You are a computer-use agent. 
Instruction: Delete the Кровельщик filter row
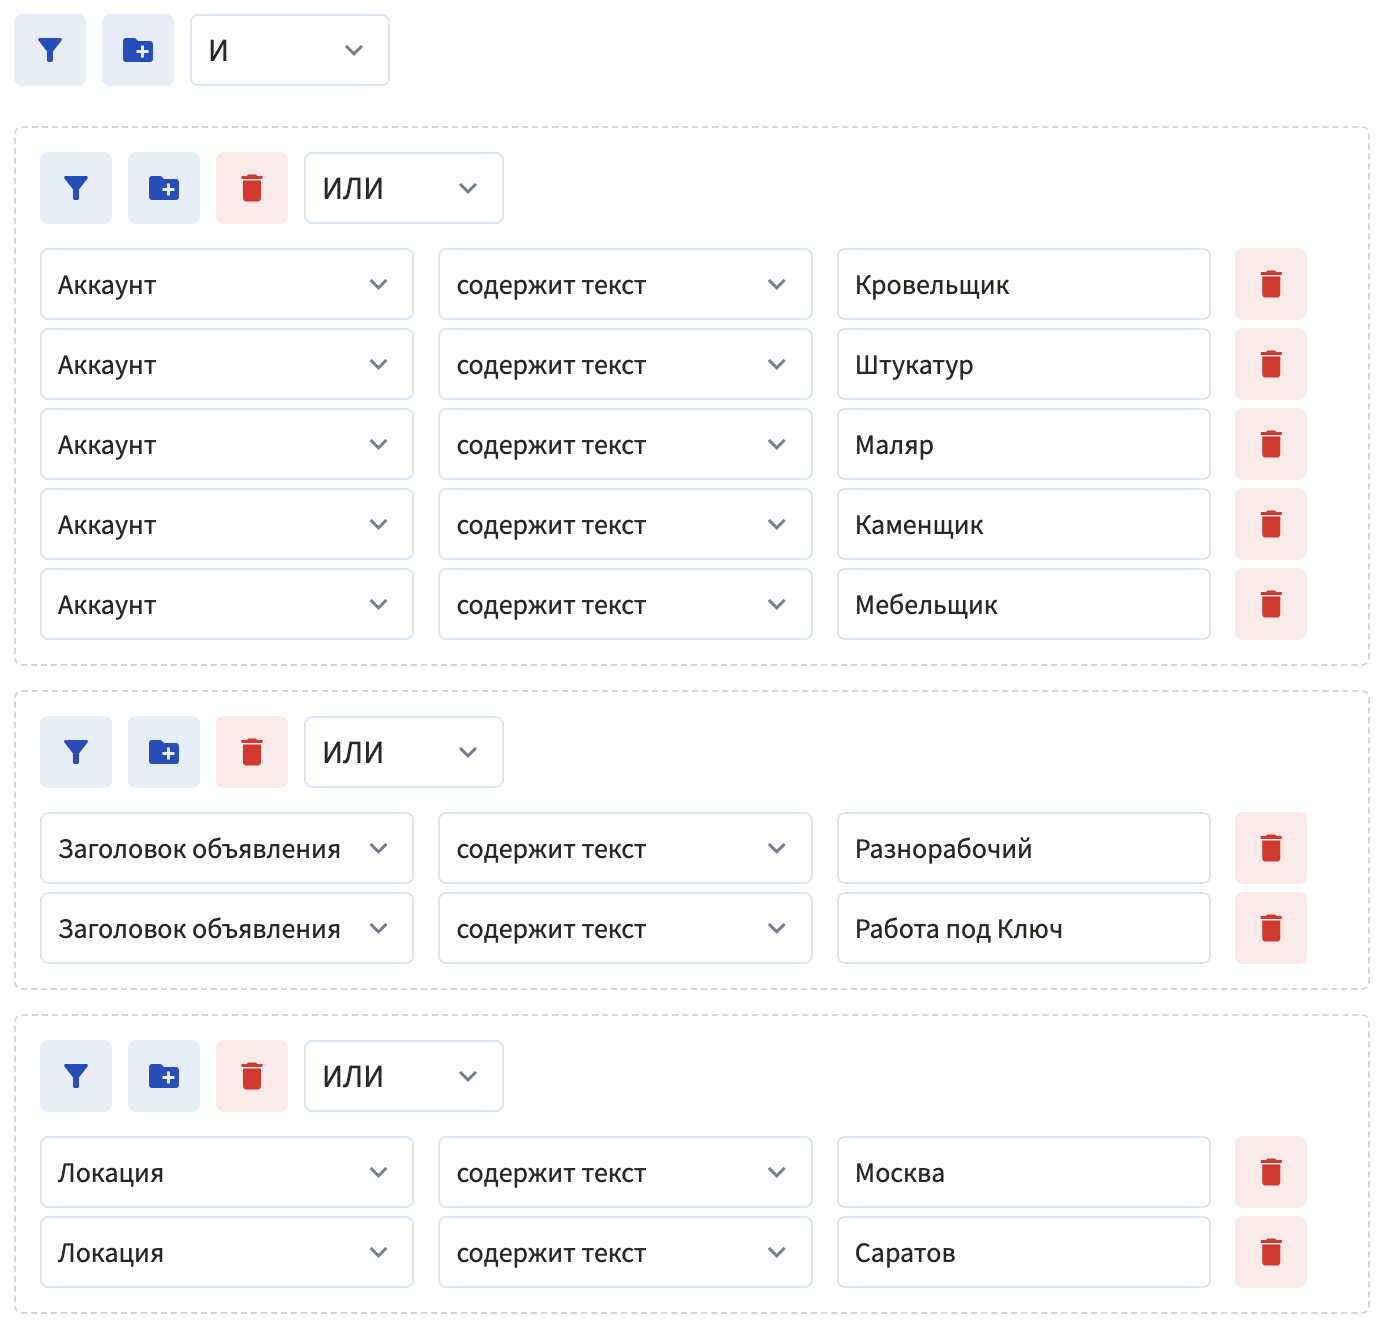pyautogui.click(x=1270, y=284)
